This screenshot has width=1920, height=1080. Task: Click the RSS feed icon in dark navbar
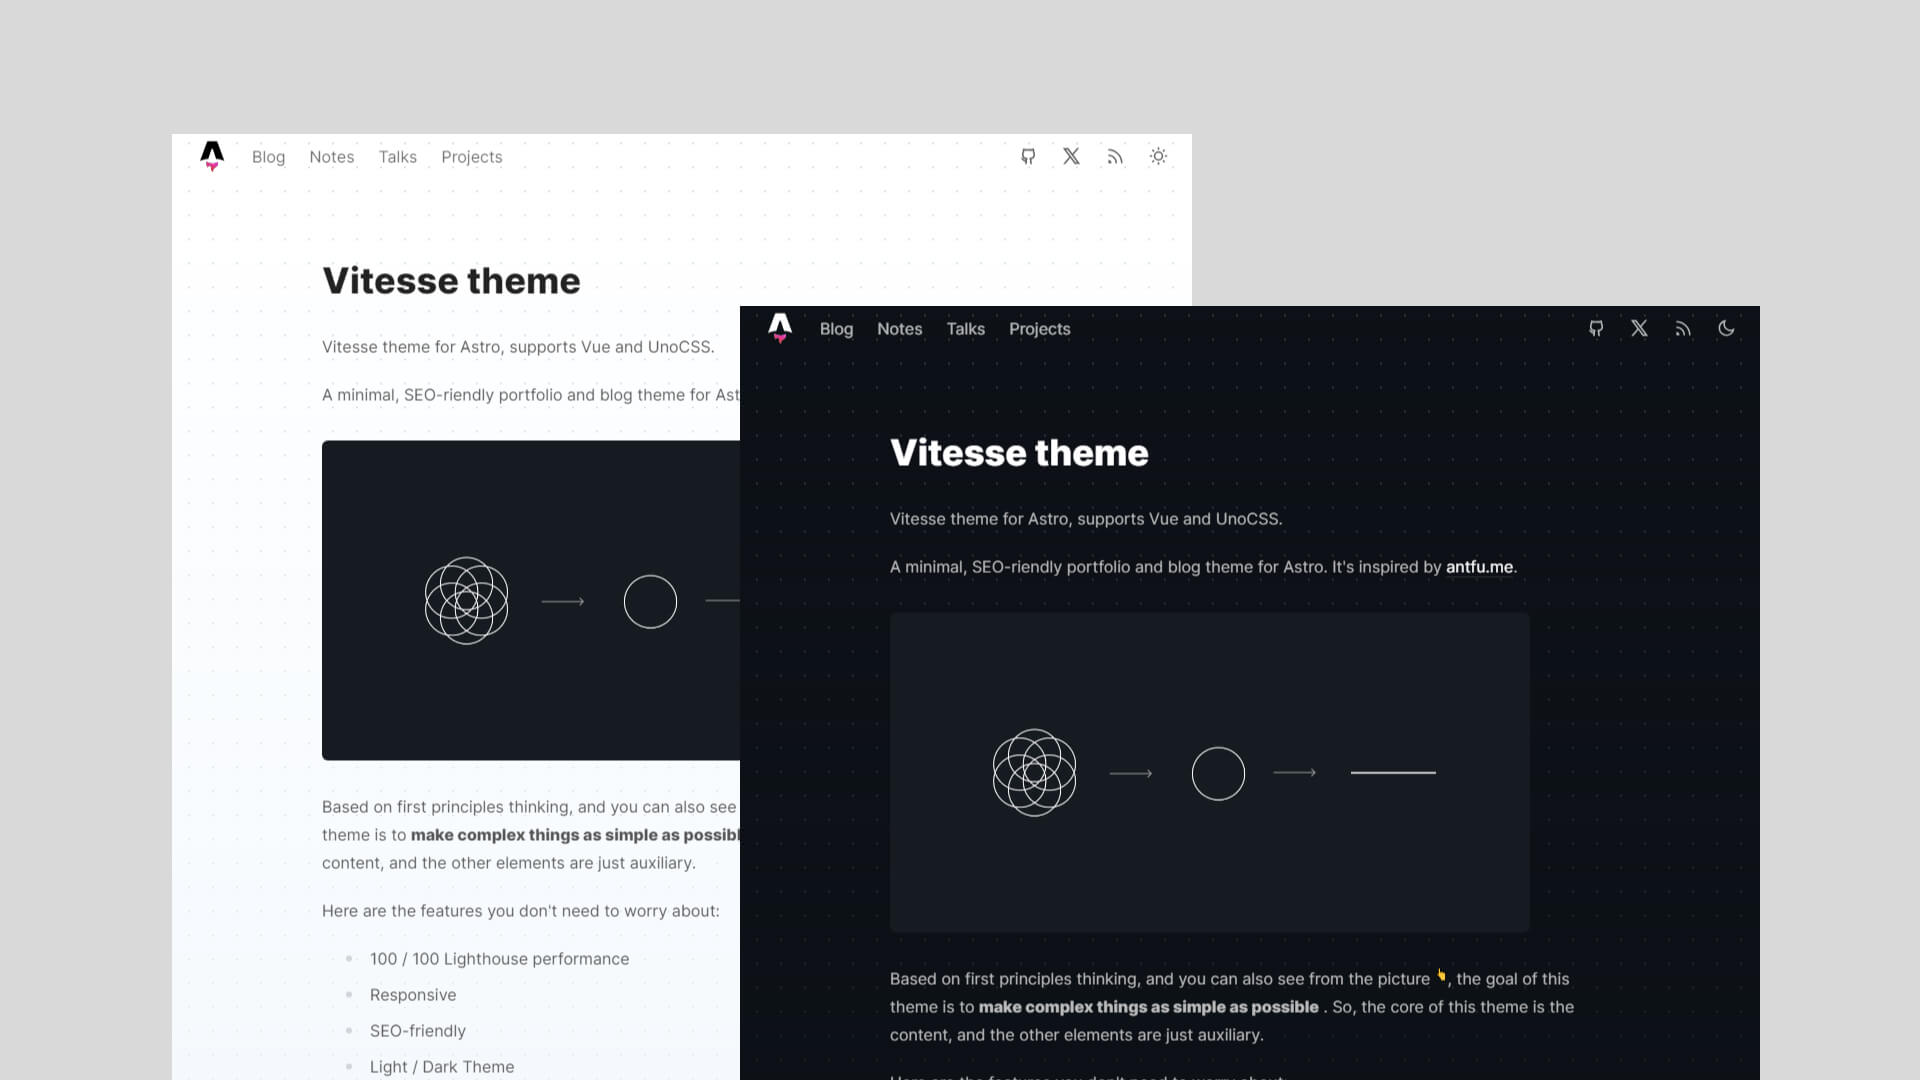pos(1683,327)
